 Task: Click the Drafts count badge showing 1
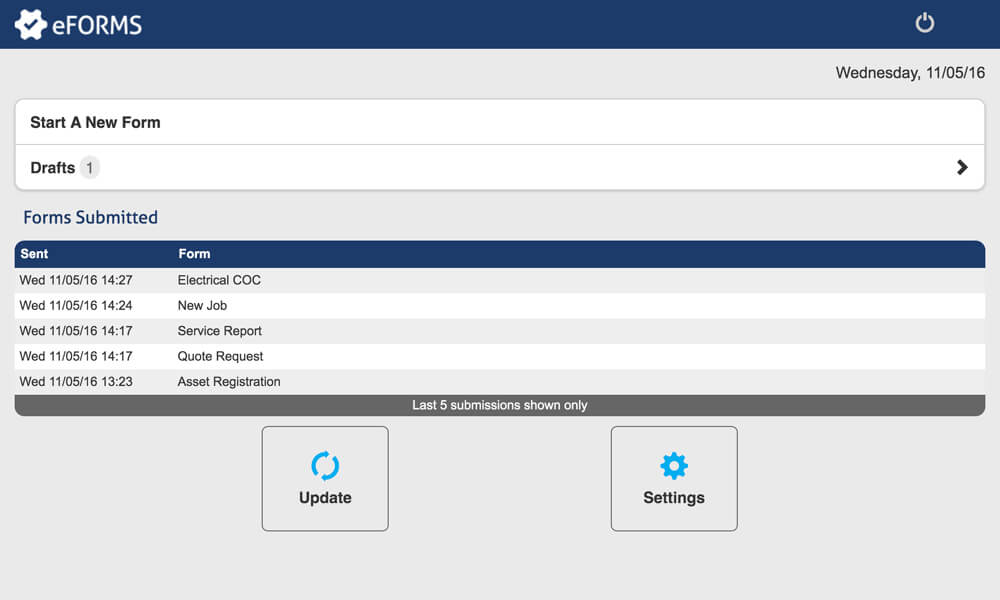coord(89,167)
